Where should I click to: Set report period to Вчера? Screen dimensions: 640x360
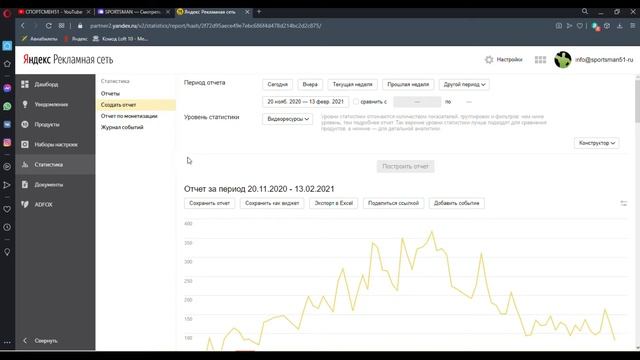pyautogui.click(x=310, y=84)
